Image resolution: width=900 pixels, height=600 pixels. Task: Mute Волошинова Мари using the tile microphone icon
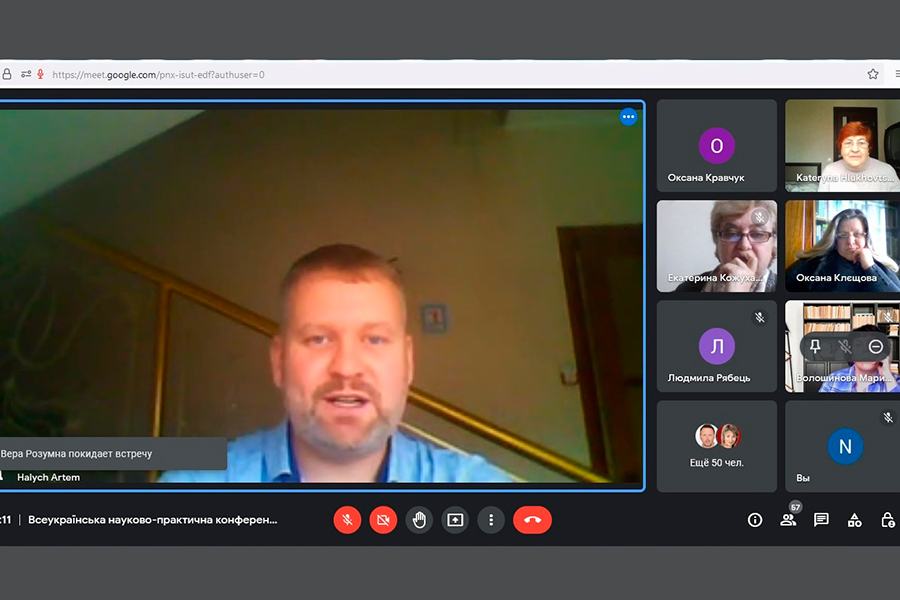click(845, 346)
